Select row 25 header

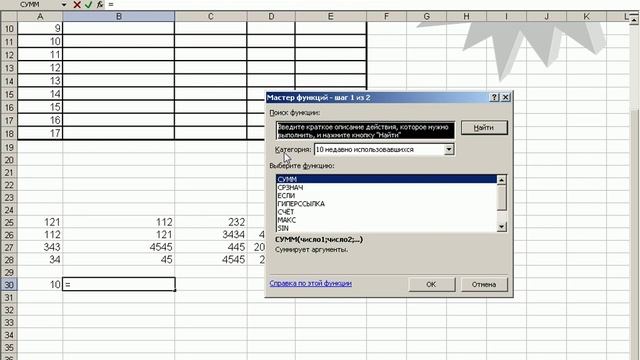tap(9, 222)
